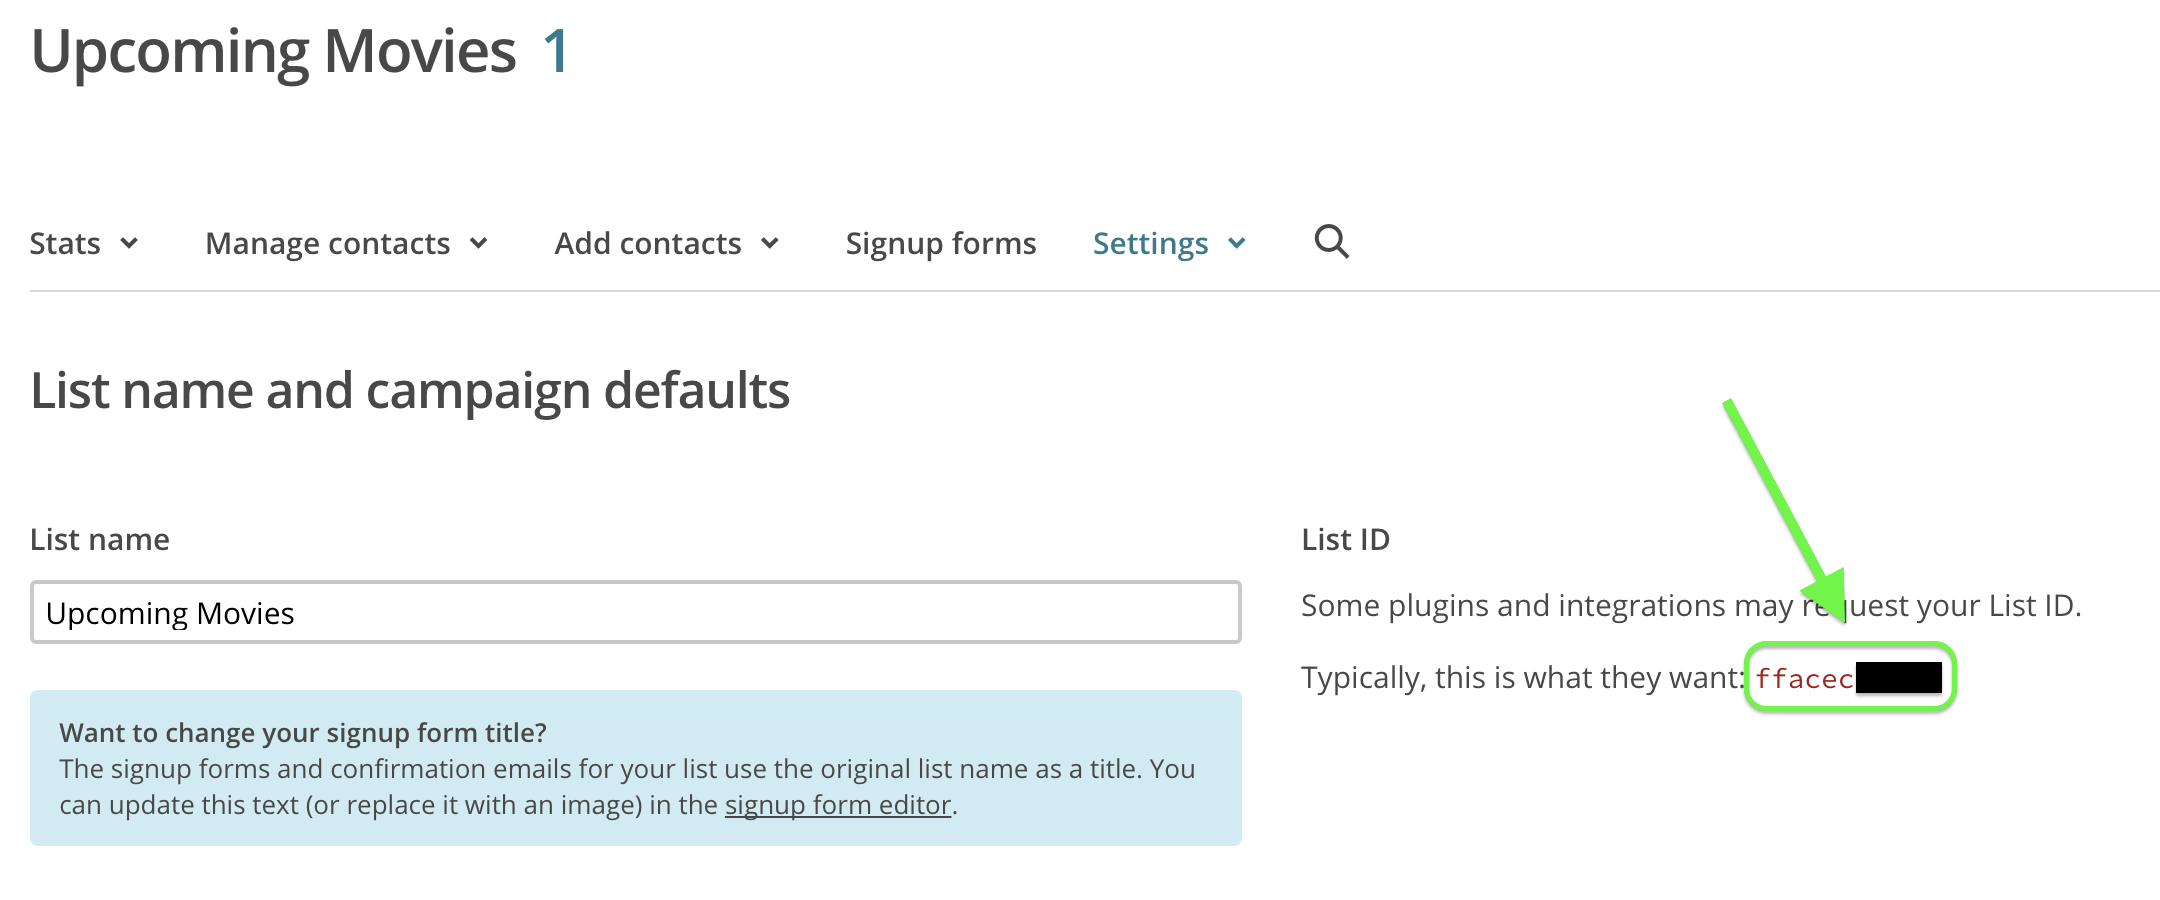Image resolution: width=2160 pixels, height=900 pixels.
Task: Expand the Manage contacts dropdown arrow
Action: click(x=479, y=243)
